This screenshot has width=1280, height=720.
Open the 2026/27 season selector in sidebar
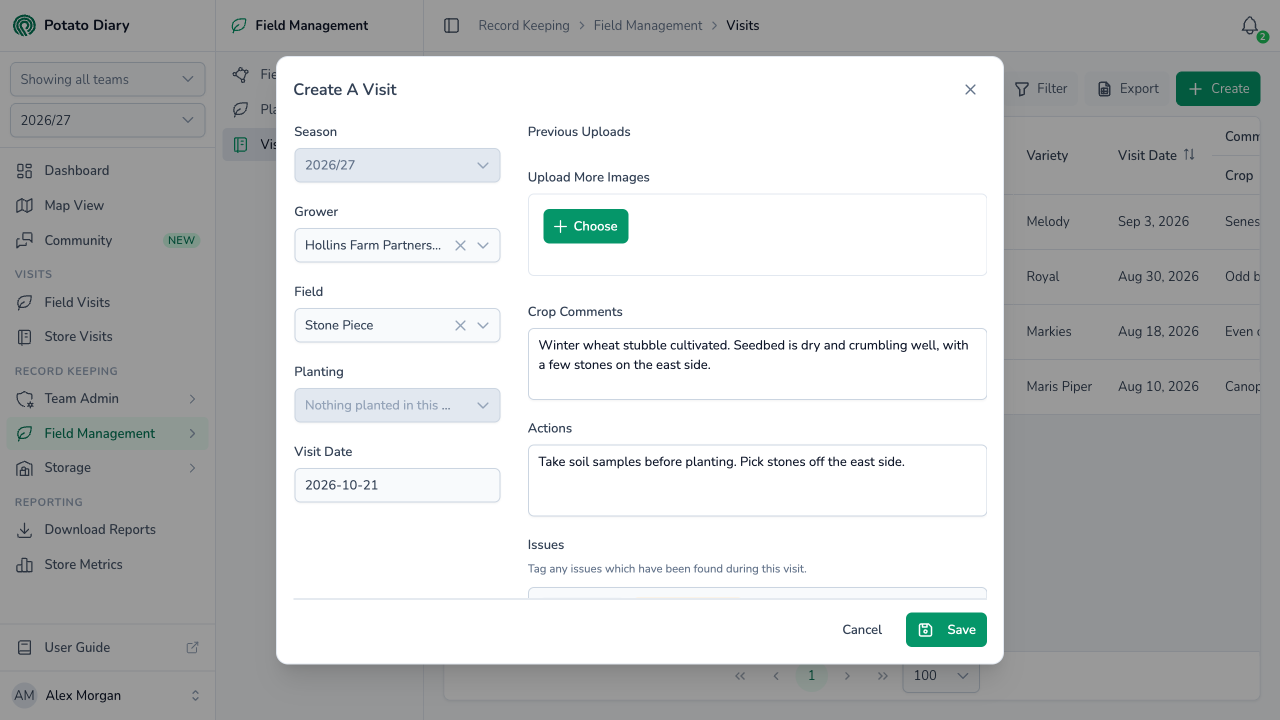click(x=107, y=120)
